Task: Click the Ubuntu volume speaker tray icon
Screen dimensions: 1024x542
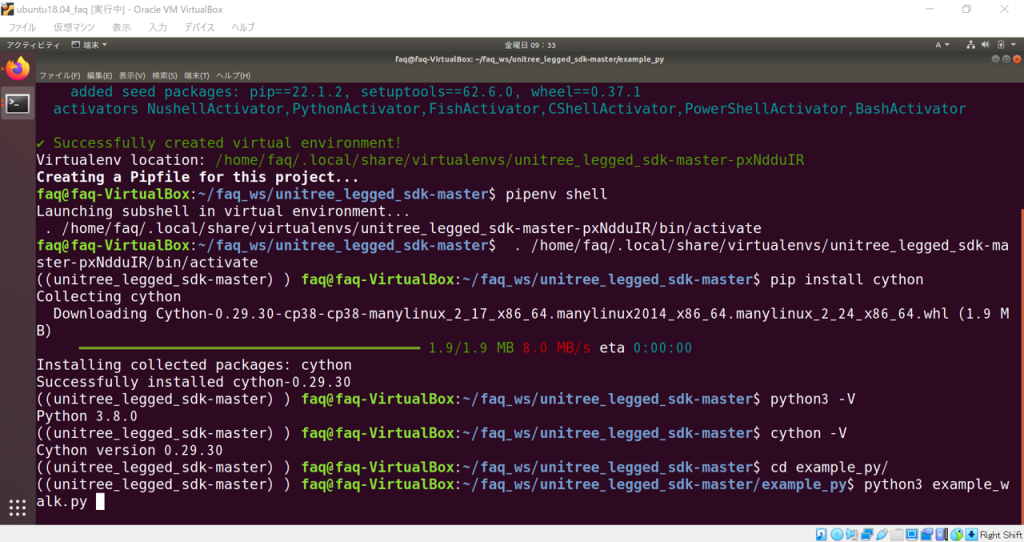Action: [x=985, y=44]
